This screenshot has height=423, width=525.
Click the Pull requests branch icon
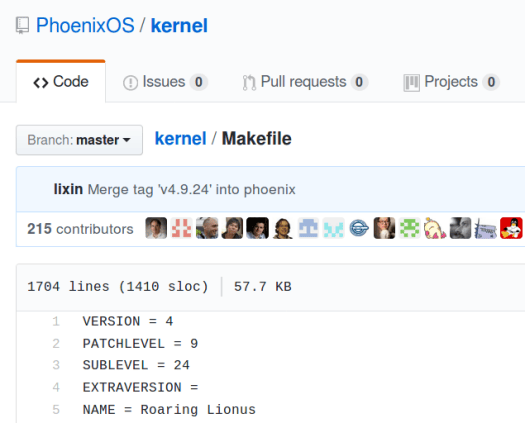(x=249, y=83)
